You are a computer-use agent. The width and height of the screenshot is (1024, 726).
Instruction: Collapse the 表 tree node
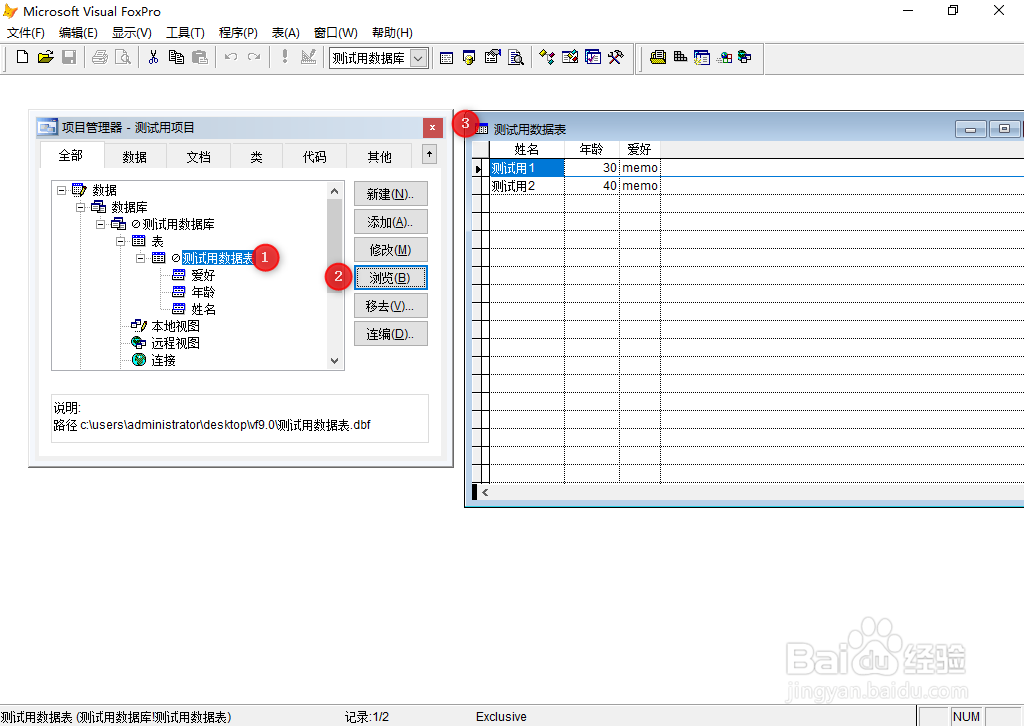(121, 242)
